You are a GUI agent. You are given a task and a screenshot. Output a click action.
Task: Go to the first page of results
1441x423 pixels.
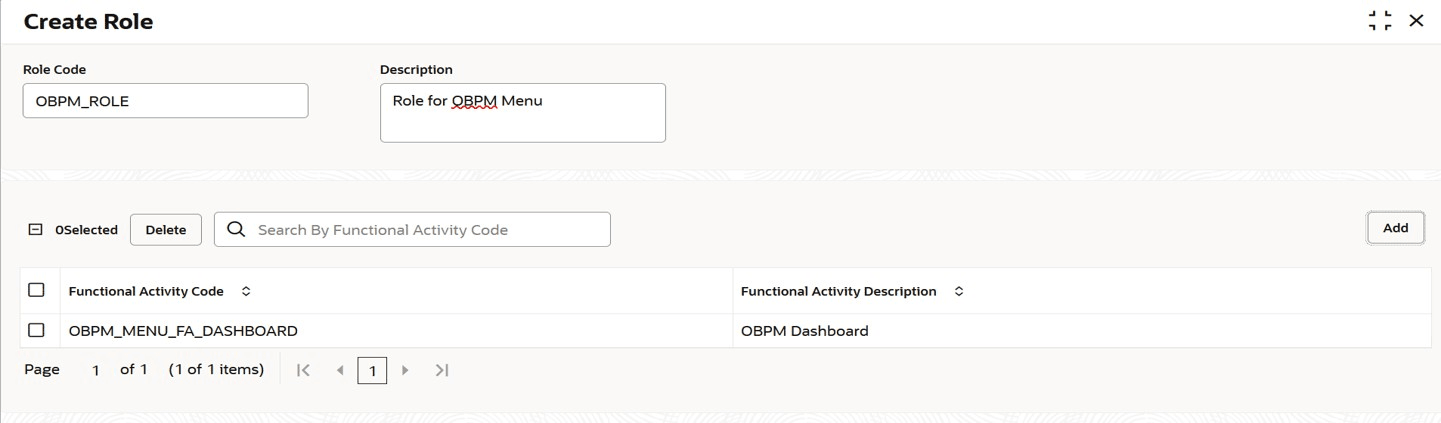coord(304,371)
